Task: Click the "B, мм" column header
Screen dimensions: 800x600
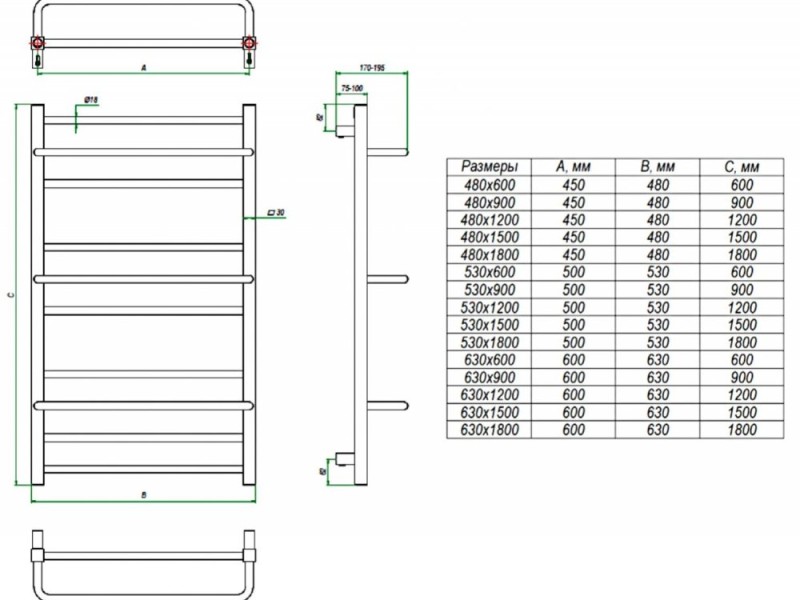Action: pyautogui.click(x=657, y=167)
